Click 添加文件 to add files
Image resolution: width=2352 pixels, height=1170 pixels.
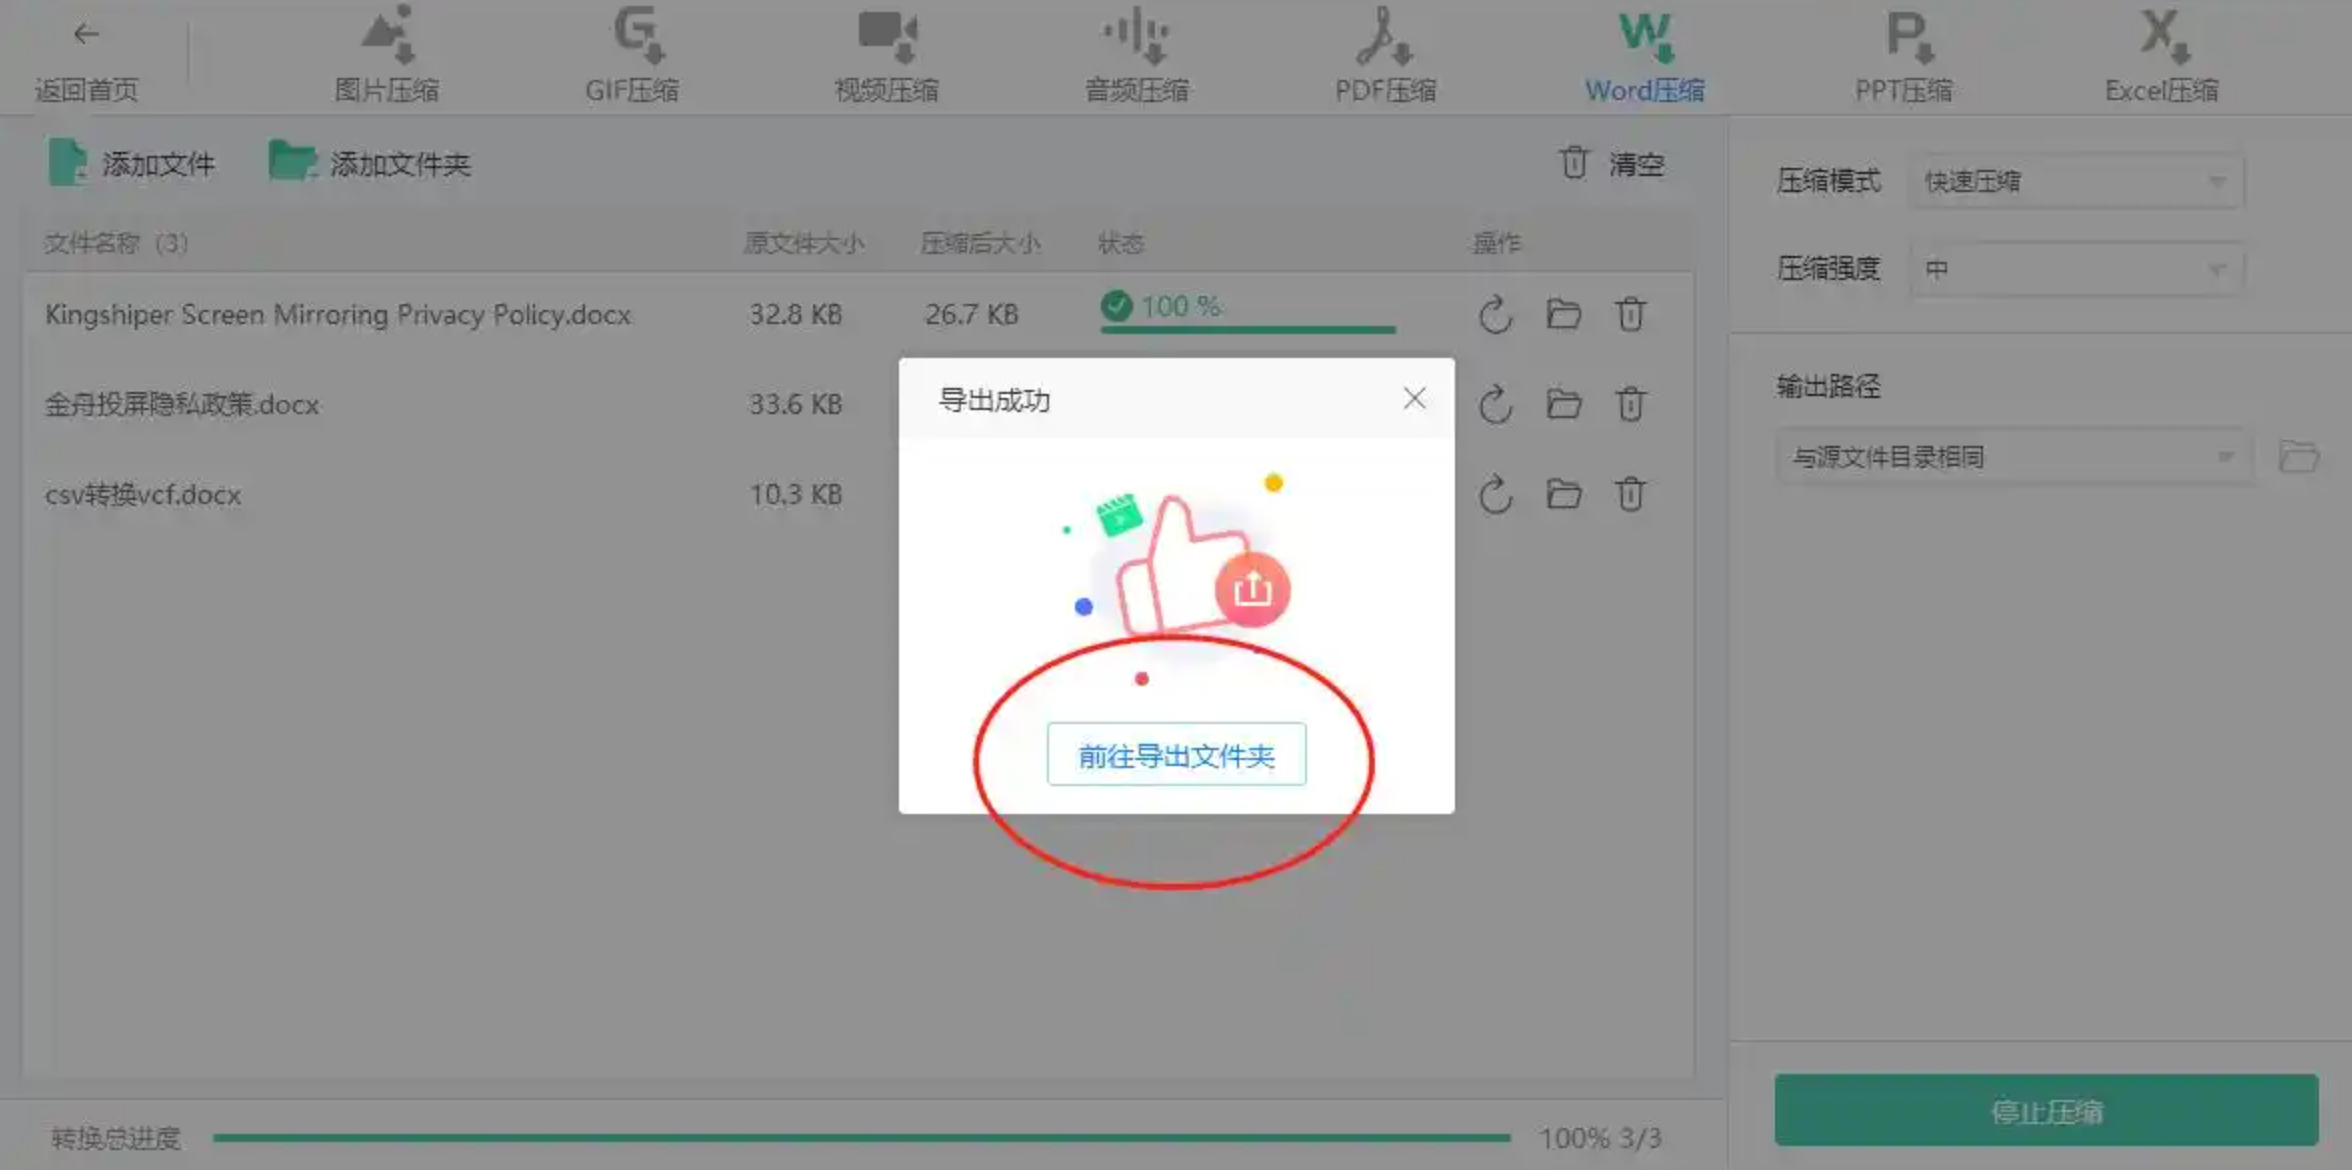[132, 163]
